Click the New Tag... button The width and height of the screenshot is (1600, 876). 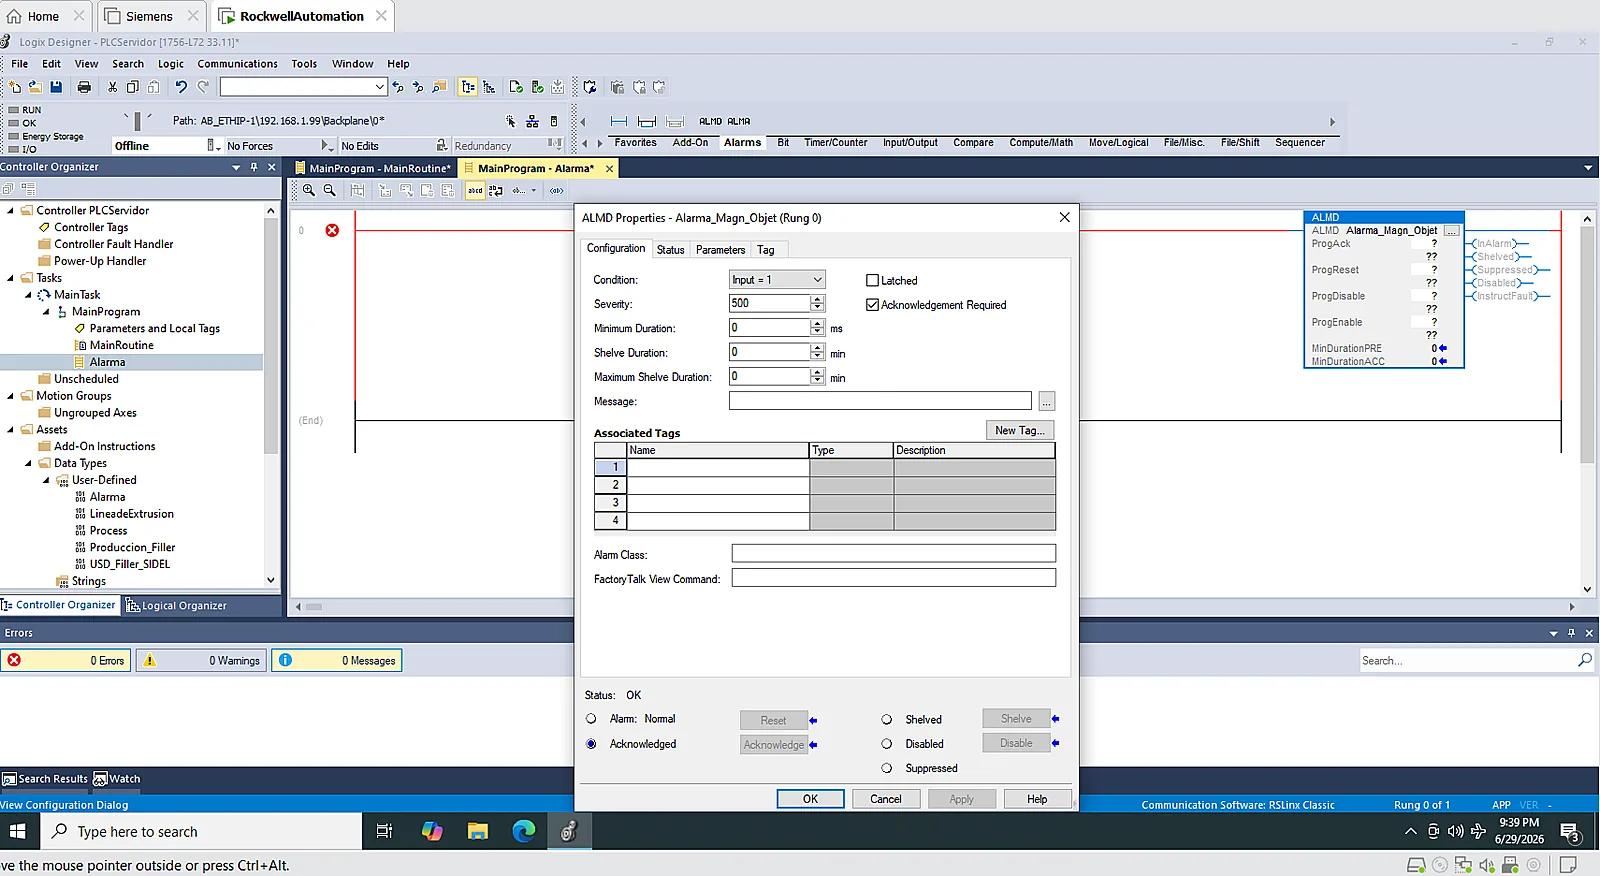[x=1020, y=430]
